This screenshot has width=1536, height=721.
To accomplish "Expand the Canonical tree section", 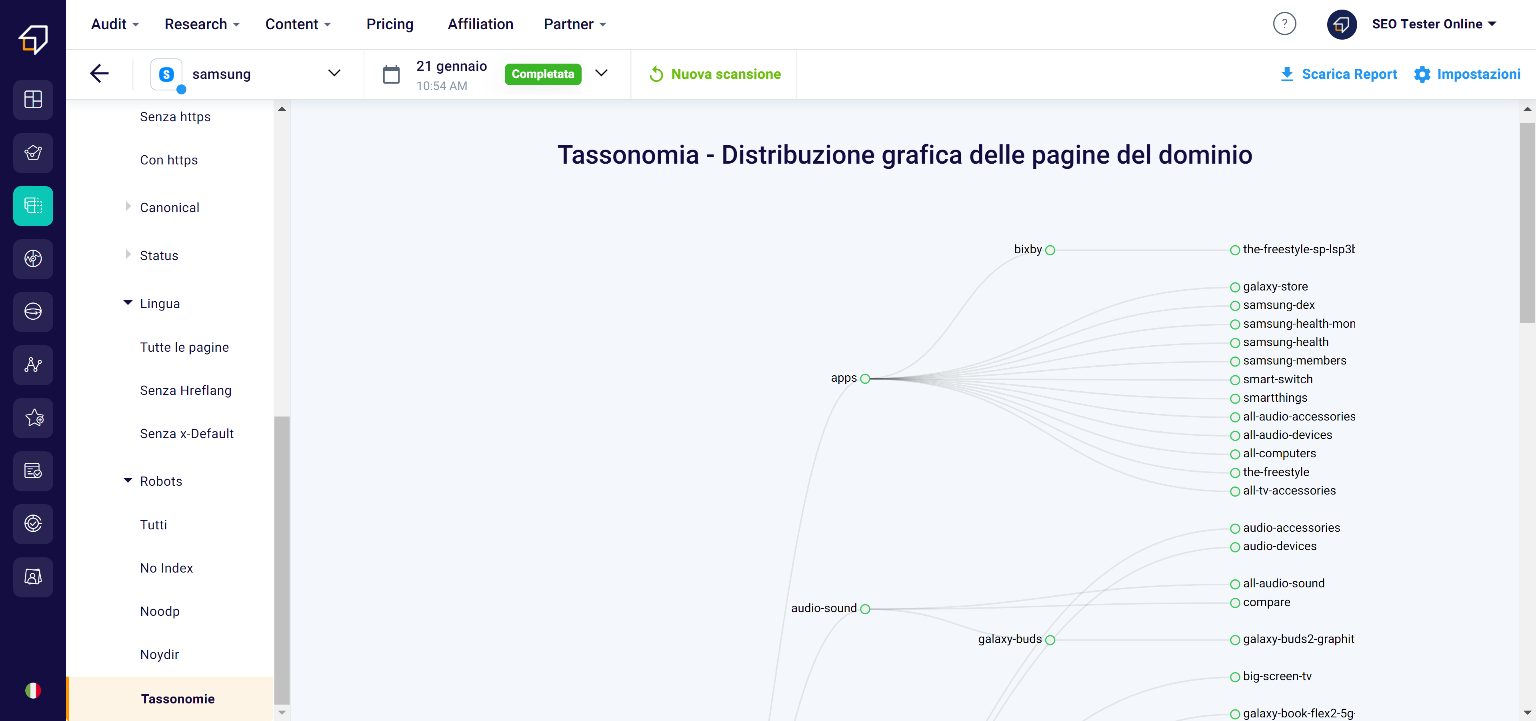I will click(x=128, y=207).
